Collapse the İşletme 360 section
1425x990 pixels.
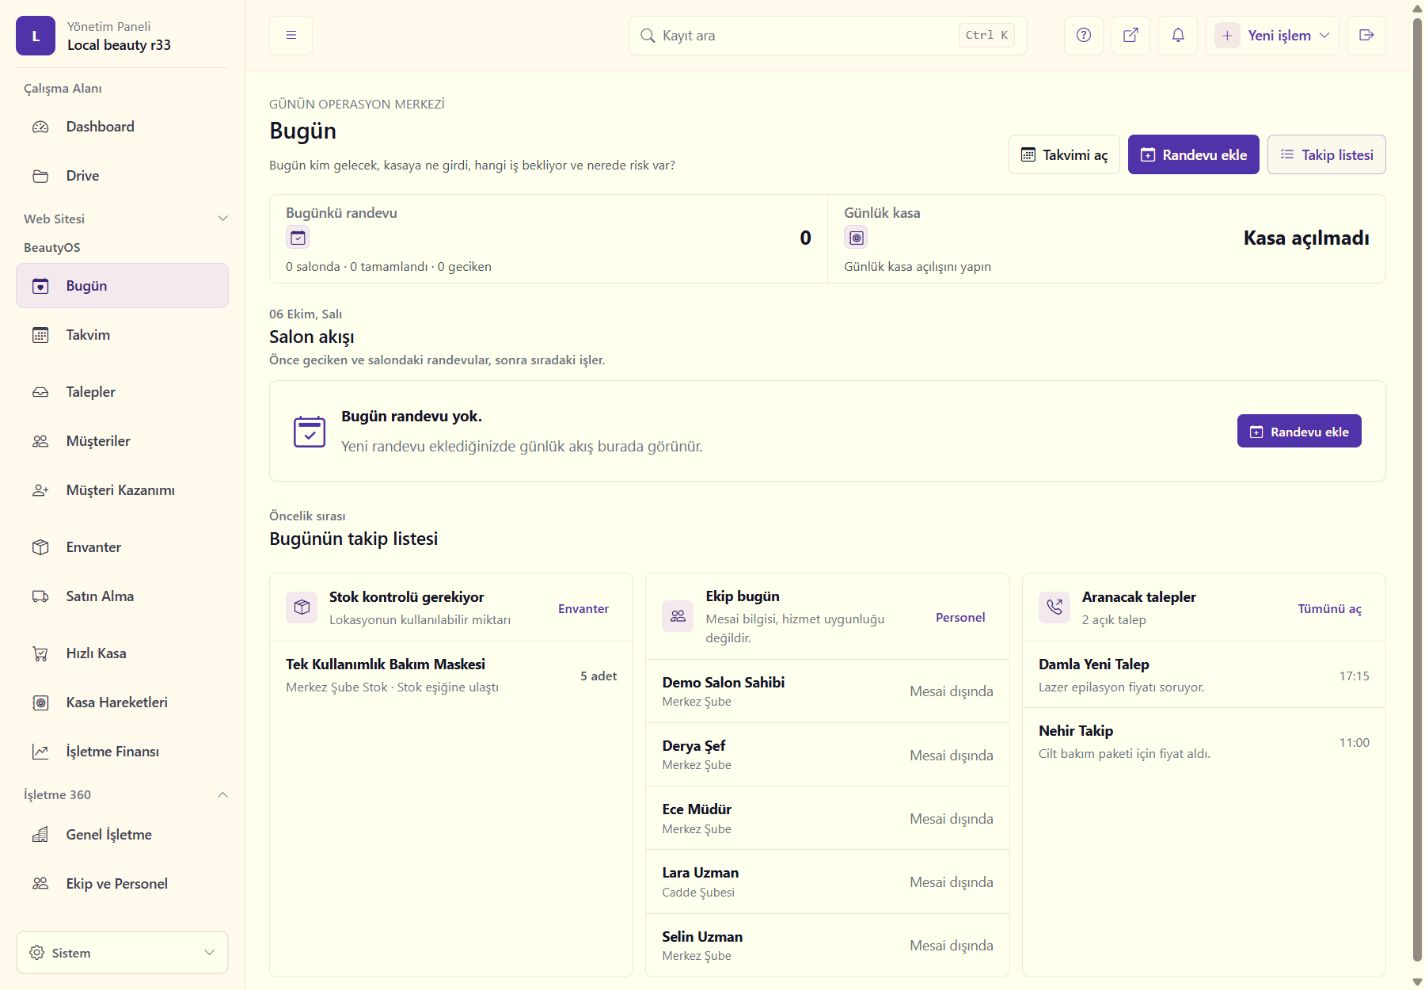pos(223,795)
